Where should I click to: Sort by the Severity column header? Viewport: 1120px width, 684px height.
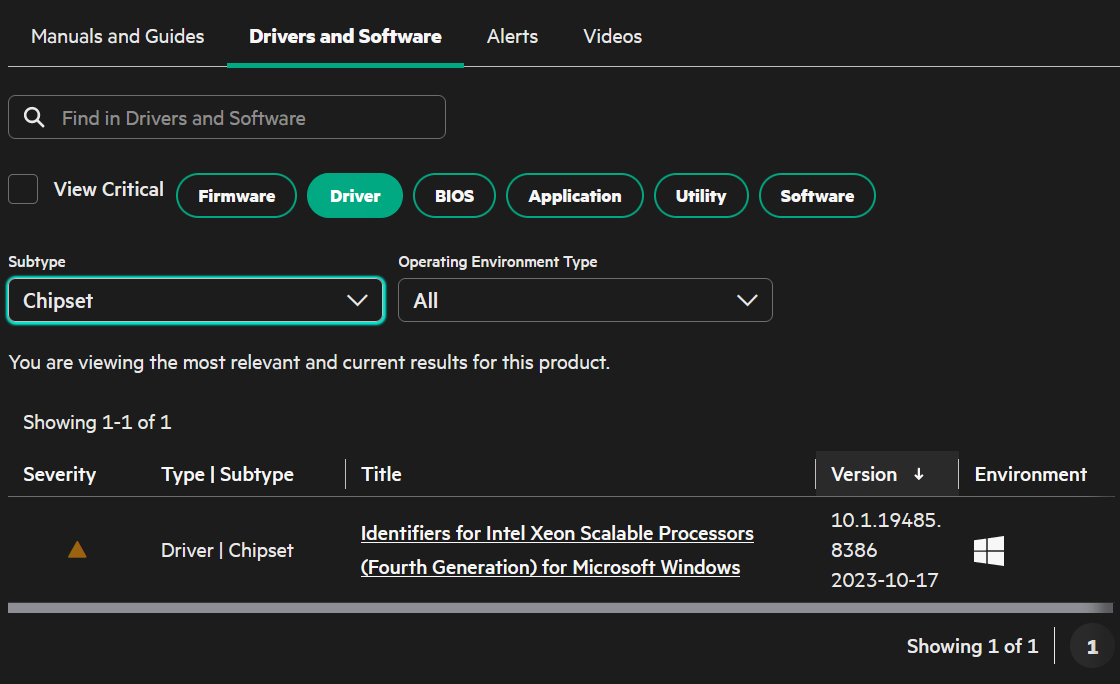tap(59, 474)
